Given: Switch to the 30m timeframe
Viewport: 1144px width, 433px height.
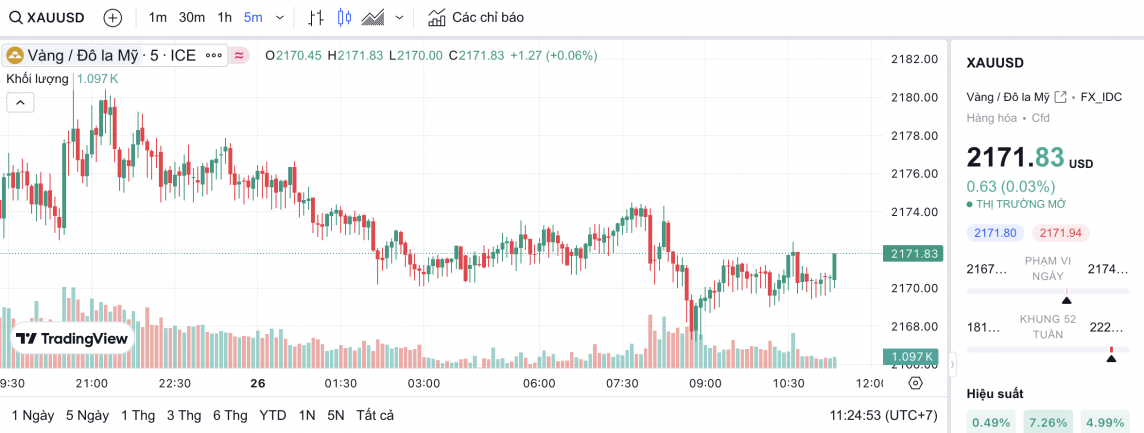Looking at the screenshot, I should point(192,17).
